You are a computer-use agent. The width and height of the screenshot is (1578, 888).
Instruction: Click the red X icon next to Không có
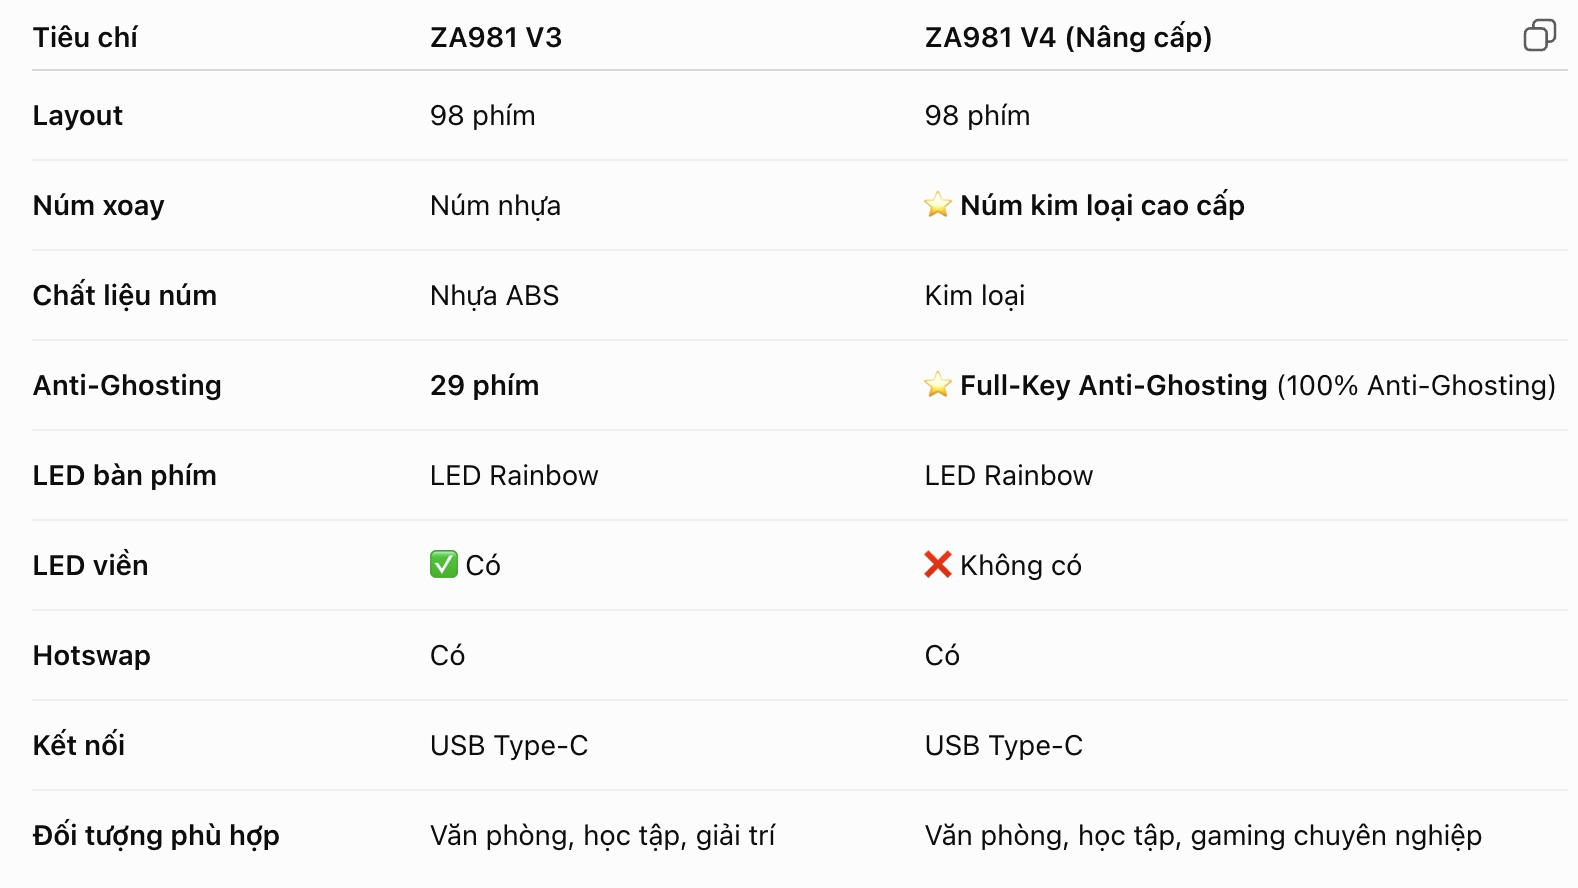pyautogui.click(x=938, y=565)
